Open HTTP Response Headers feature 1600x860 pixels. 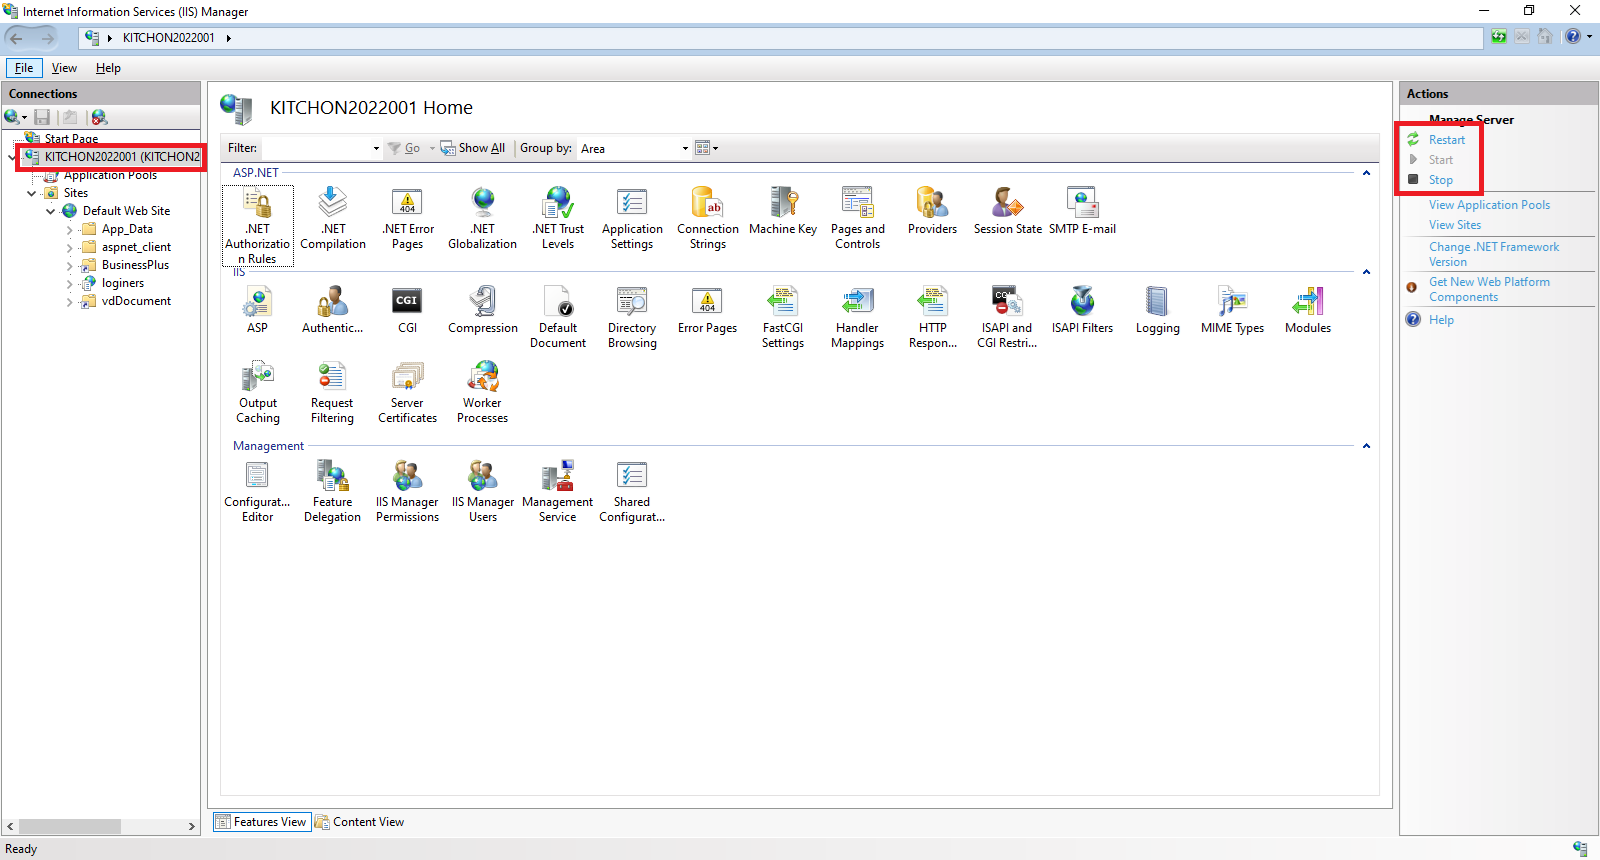tap(933, 317)
